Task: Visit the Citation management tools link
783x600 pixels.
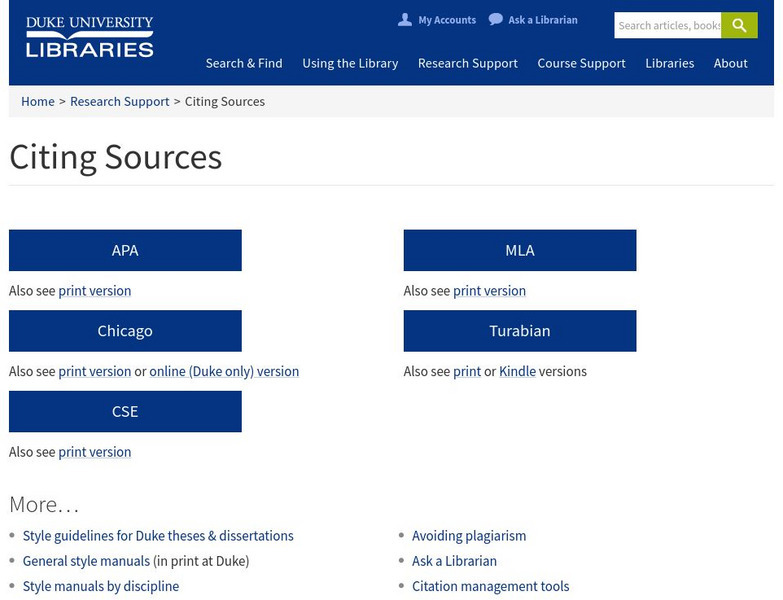Action: [490, 586]
